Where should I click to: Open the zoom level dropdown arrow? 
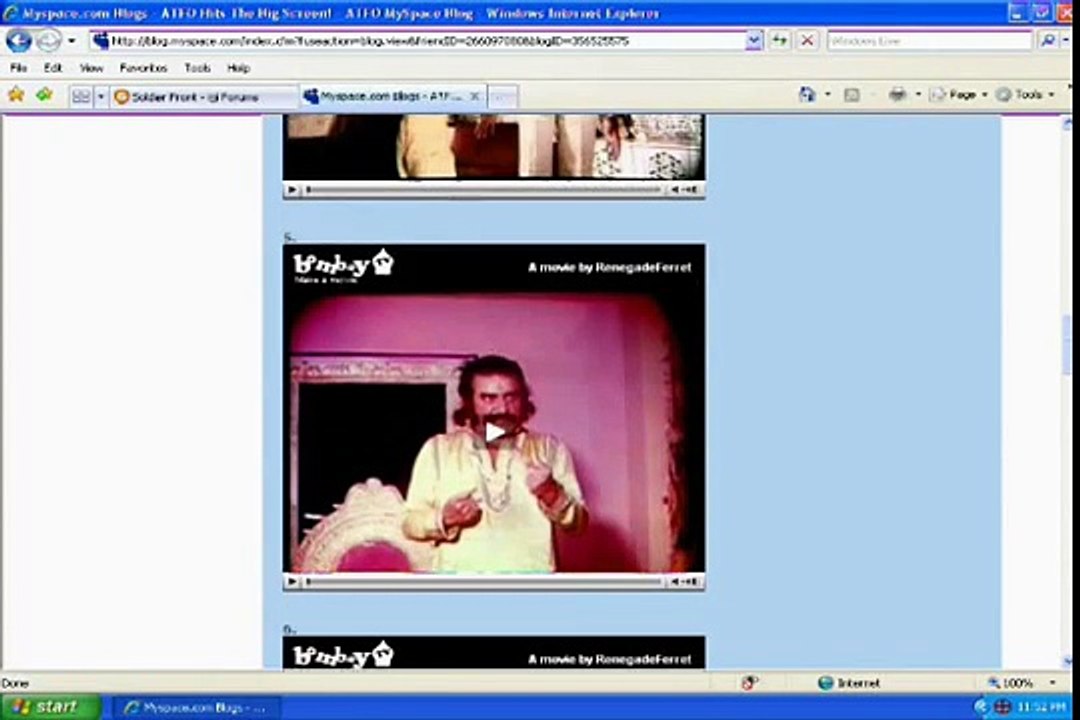1052,683
